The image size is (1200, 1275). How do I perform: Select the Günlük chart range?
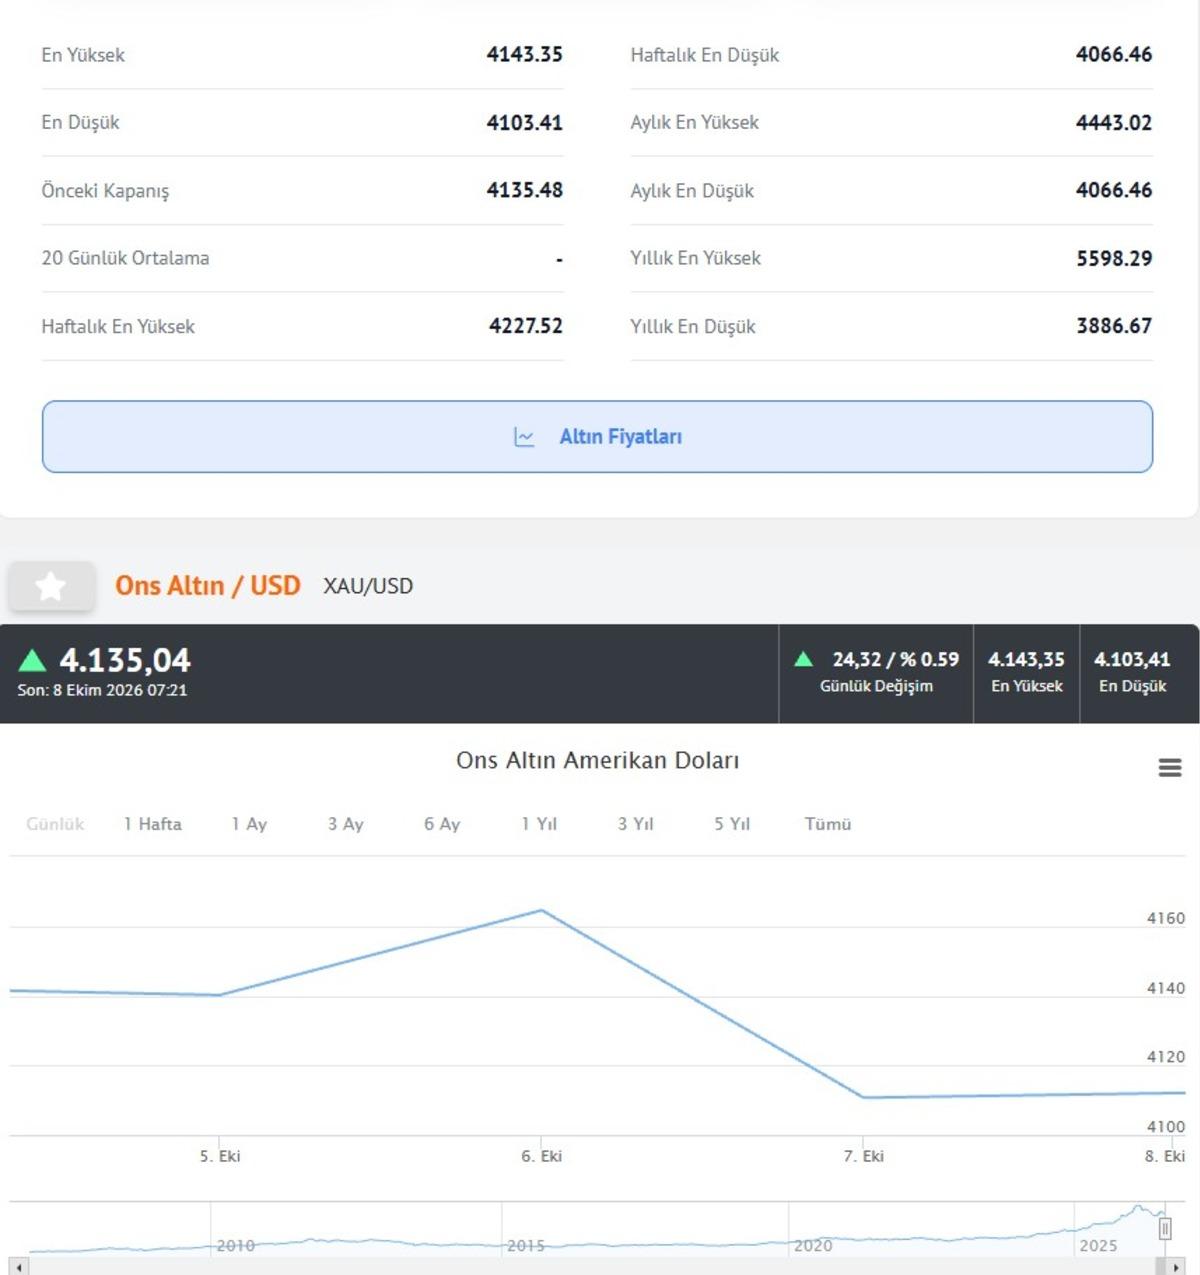(55, 824)
